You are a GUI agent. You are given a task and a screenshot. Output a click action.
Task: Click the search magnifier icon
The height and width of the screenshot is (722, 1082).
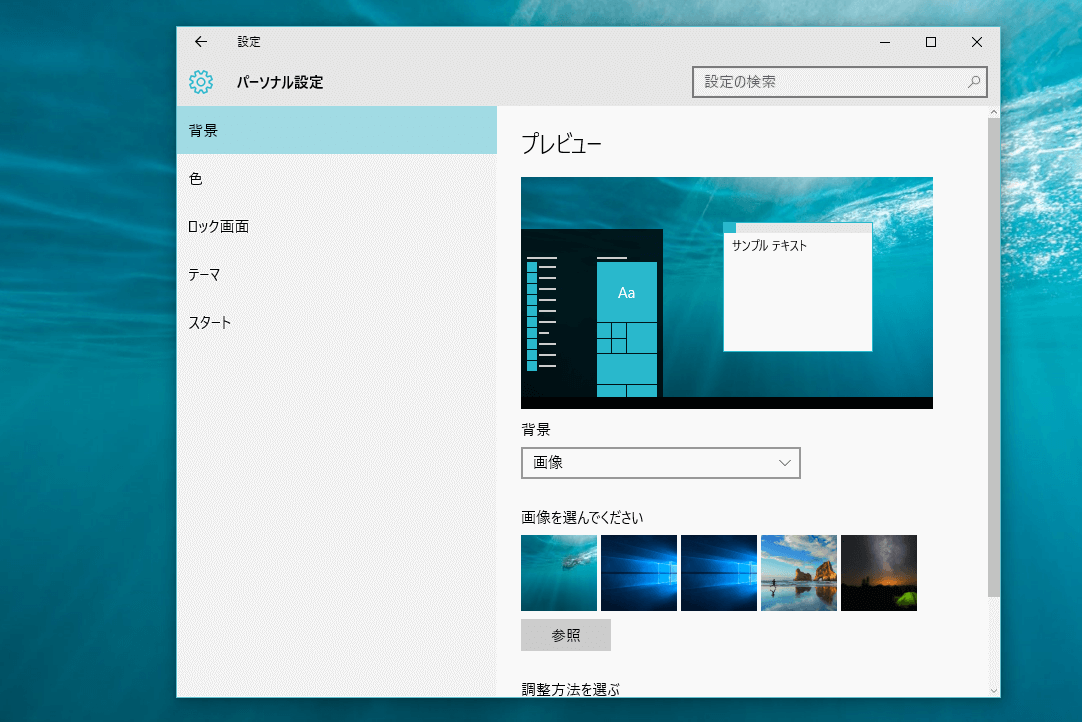pyautogui.click(x=974, y=82)
